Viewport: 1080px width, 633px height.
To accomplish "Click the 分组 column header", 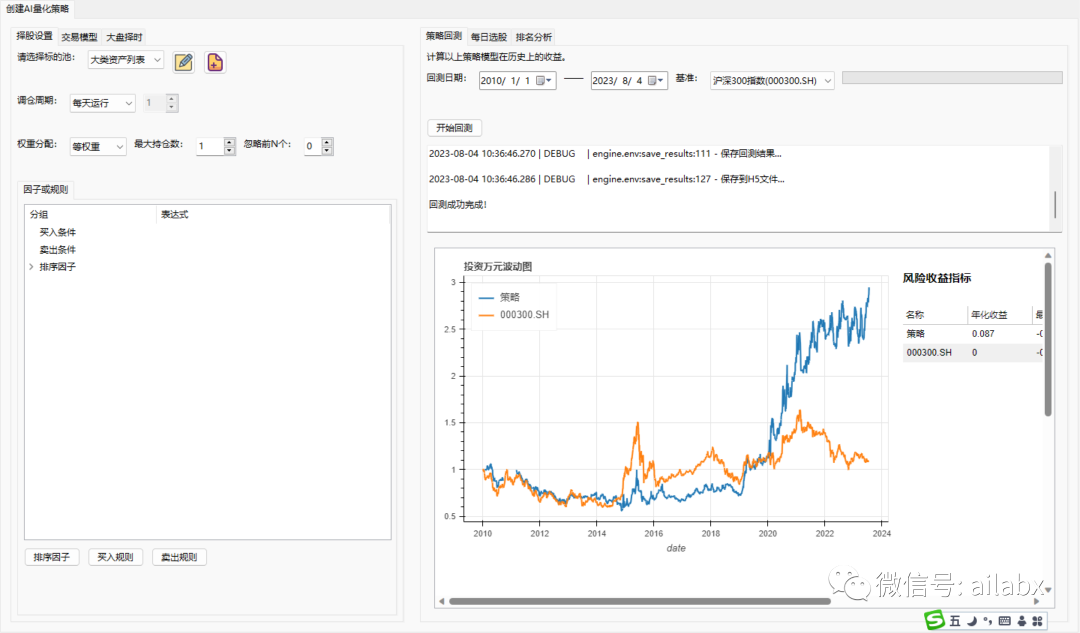I will [x=91, y=214].
